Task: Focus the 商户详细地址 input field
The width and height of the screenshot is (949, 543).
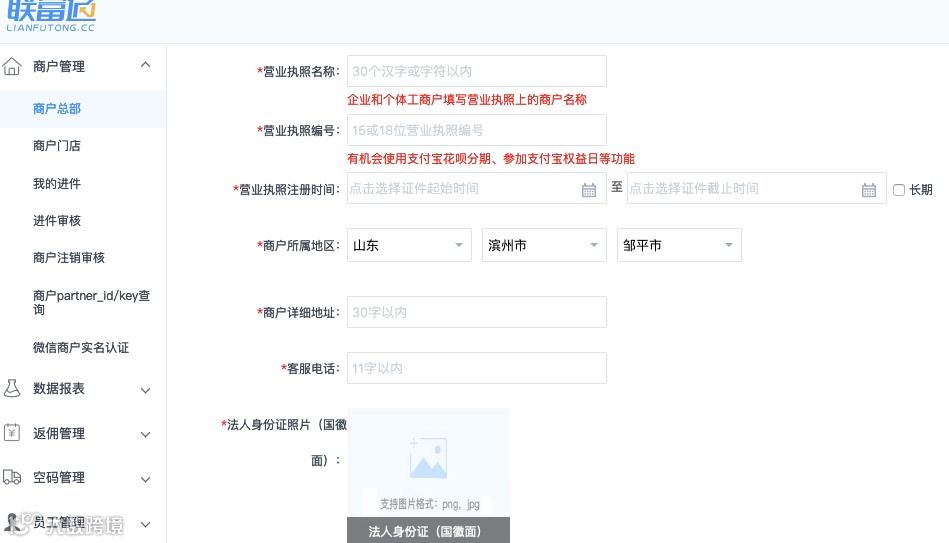Action: pos(476,312)
